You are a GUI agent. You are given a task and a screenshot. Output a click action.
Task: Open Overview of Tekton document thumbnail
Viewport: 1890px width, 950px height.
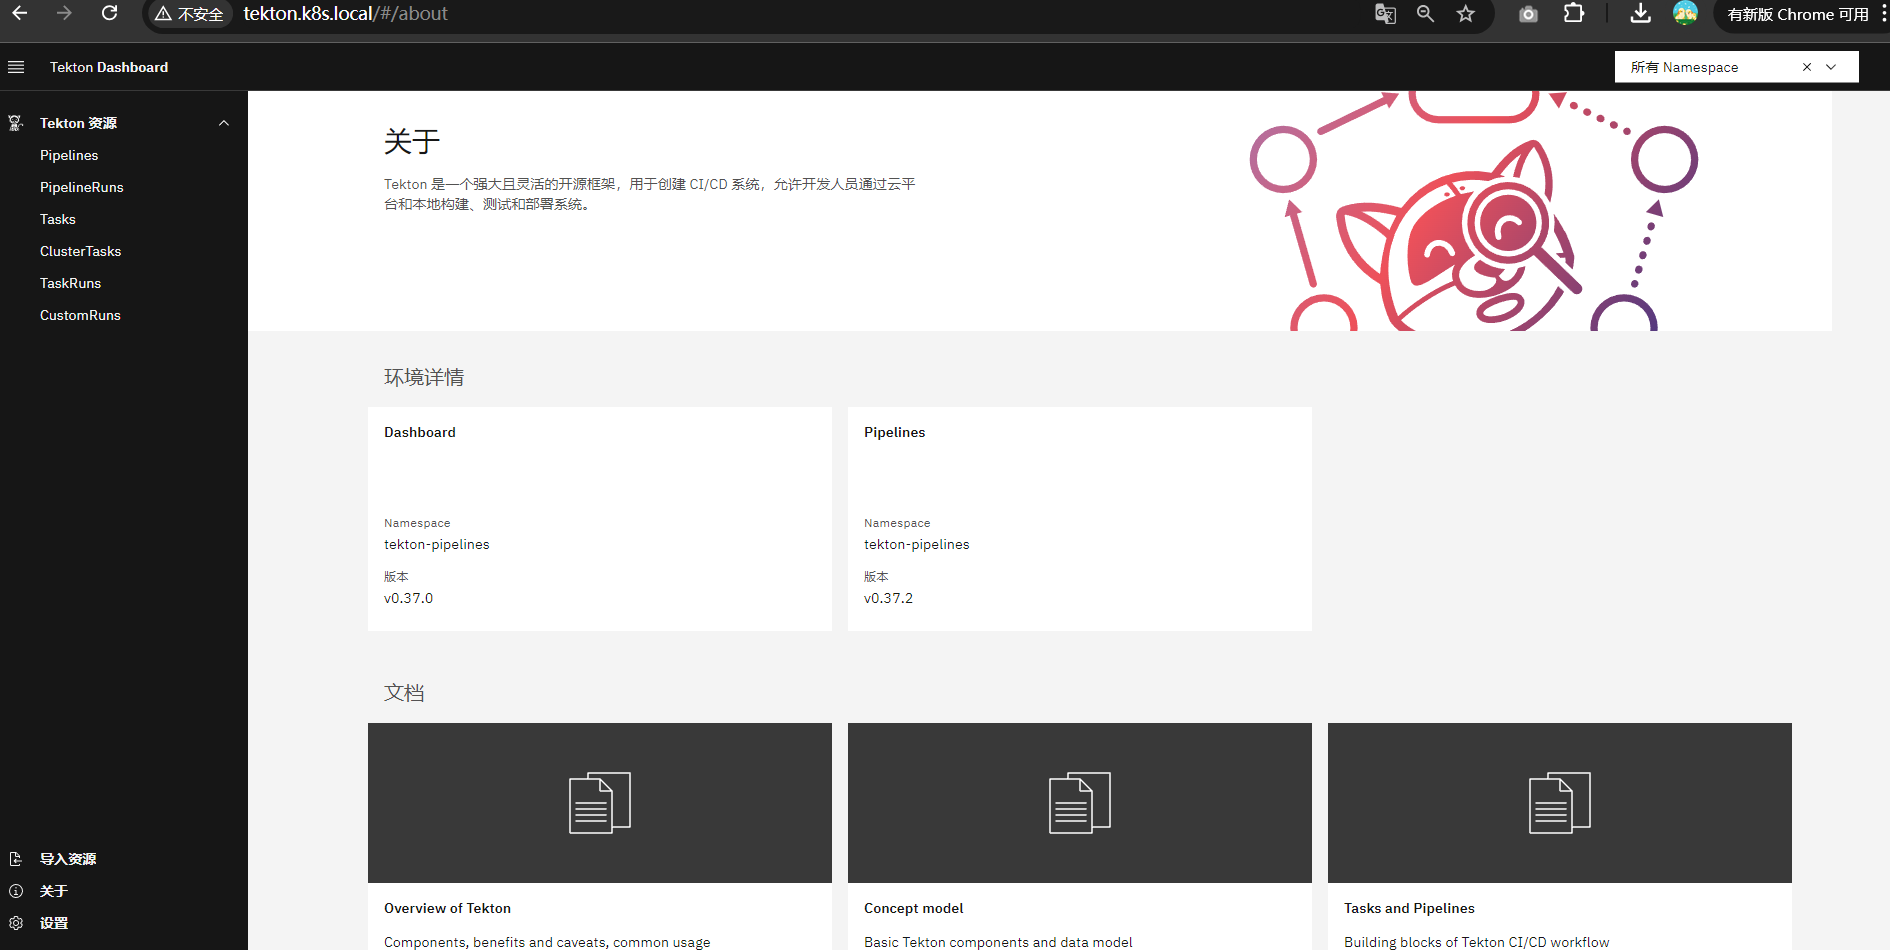point(600,803)
